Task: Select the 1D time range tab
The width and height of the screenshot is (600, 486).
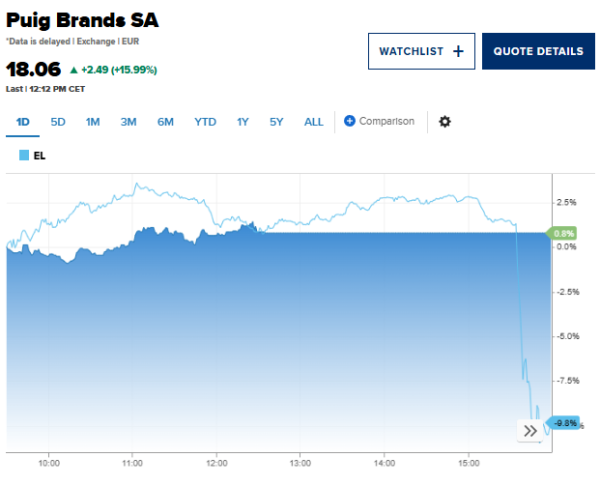Action: click(24, 122)
